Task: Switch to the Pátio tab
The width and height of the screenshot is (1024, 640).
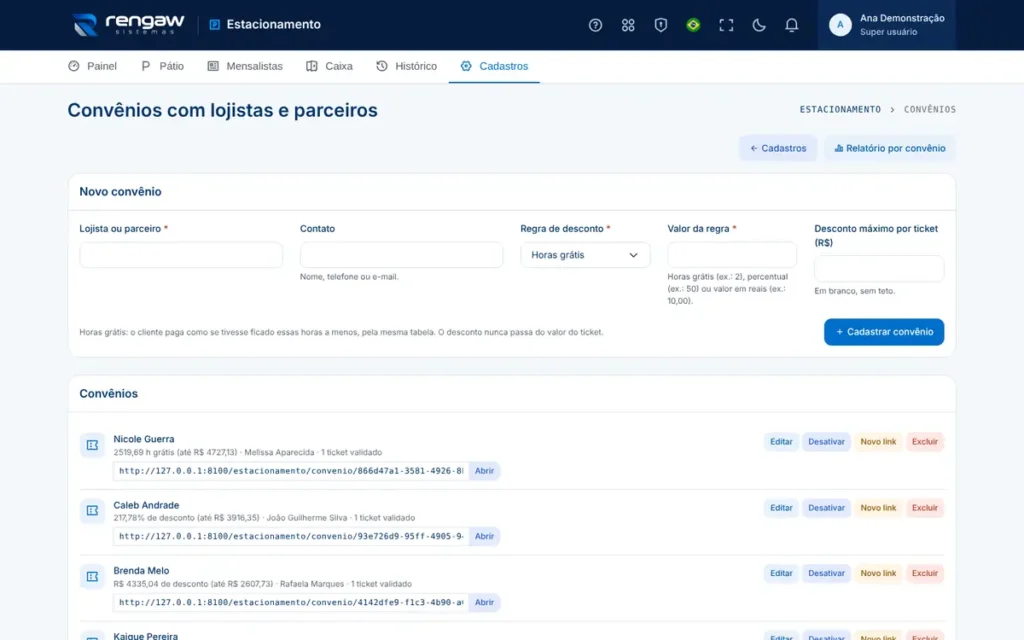Action: 163,66
